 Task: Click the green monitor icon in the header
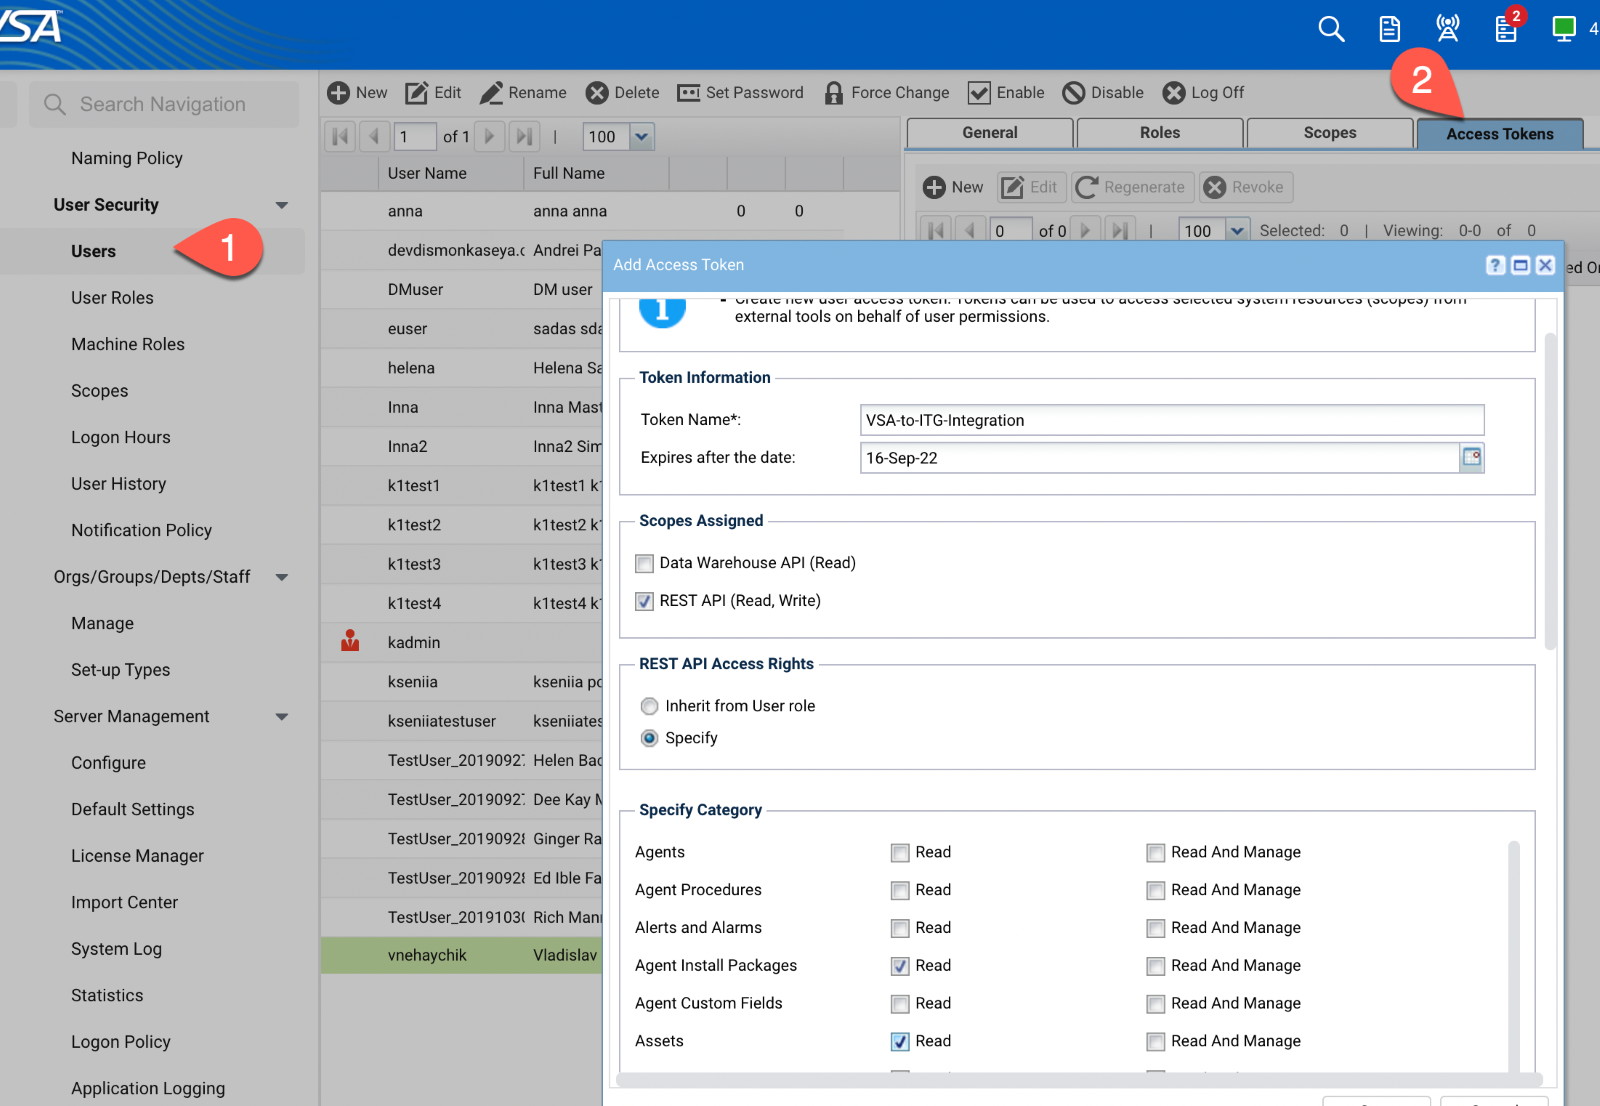(1564, 29)
